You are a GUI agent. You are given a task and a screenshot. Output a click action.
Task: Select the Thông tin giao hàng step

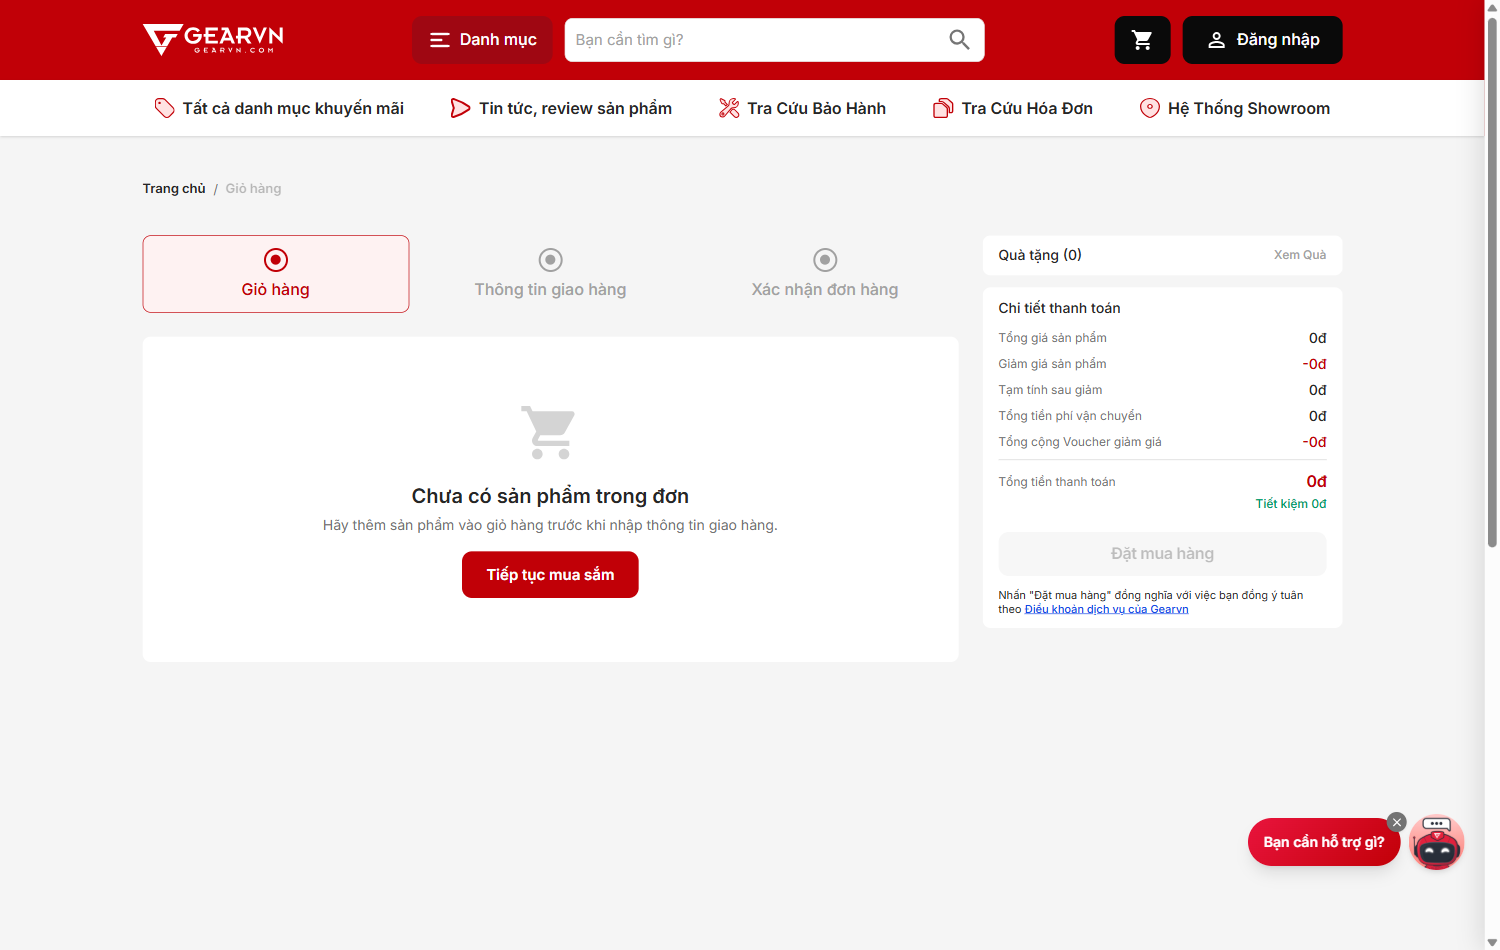[x=550, y=274]
